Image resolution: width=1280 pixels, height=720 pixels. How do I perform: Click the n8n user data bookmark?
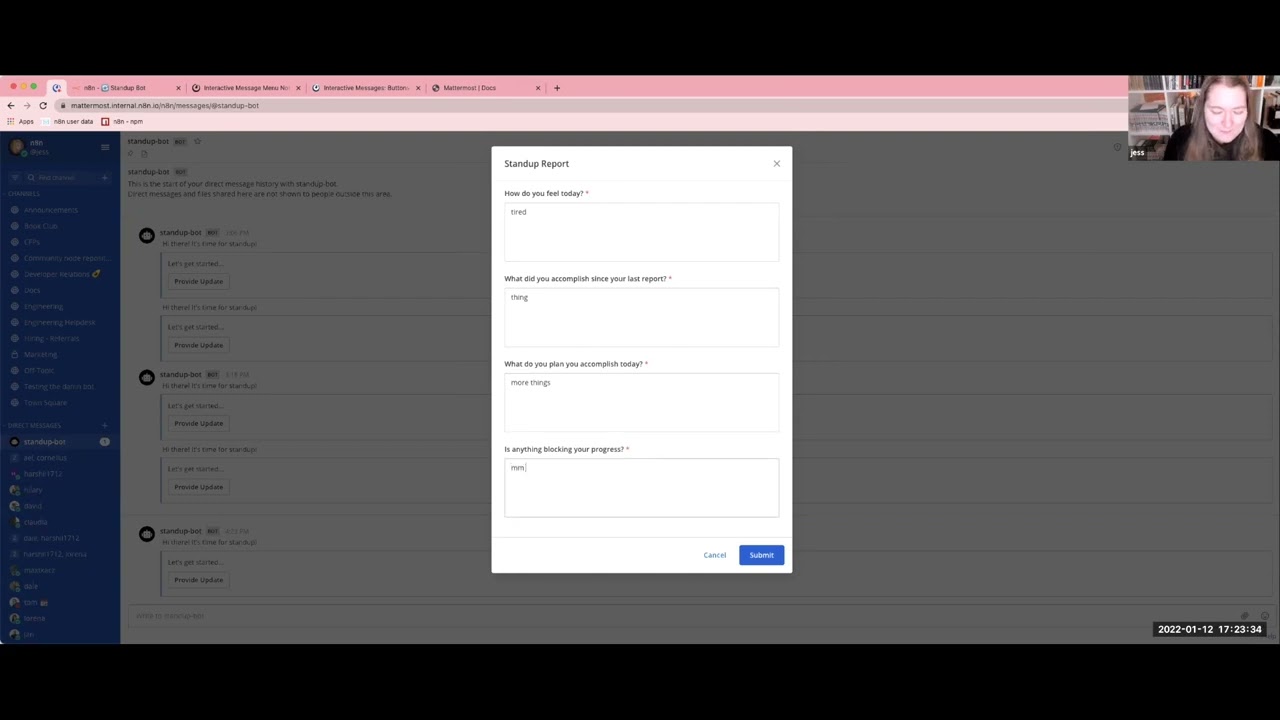tap(72, 121)
